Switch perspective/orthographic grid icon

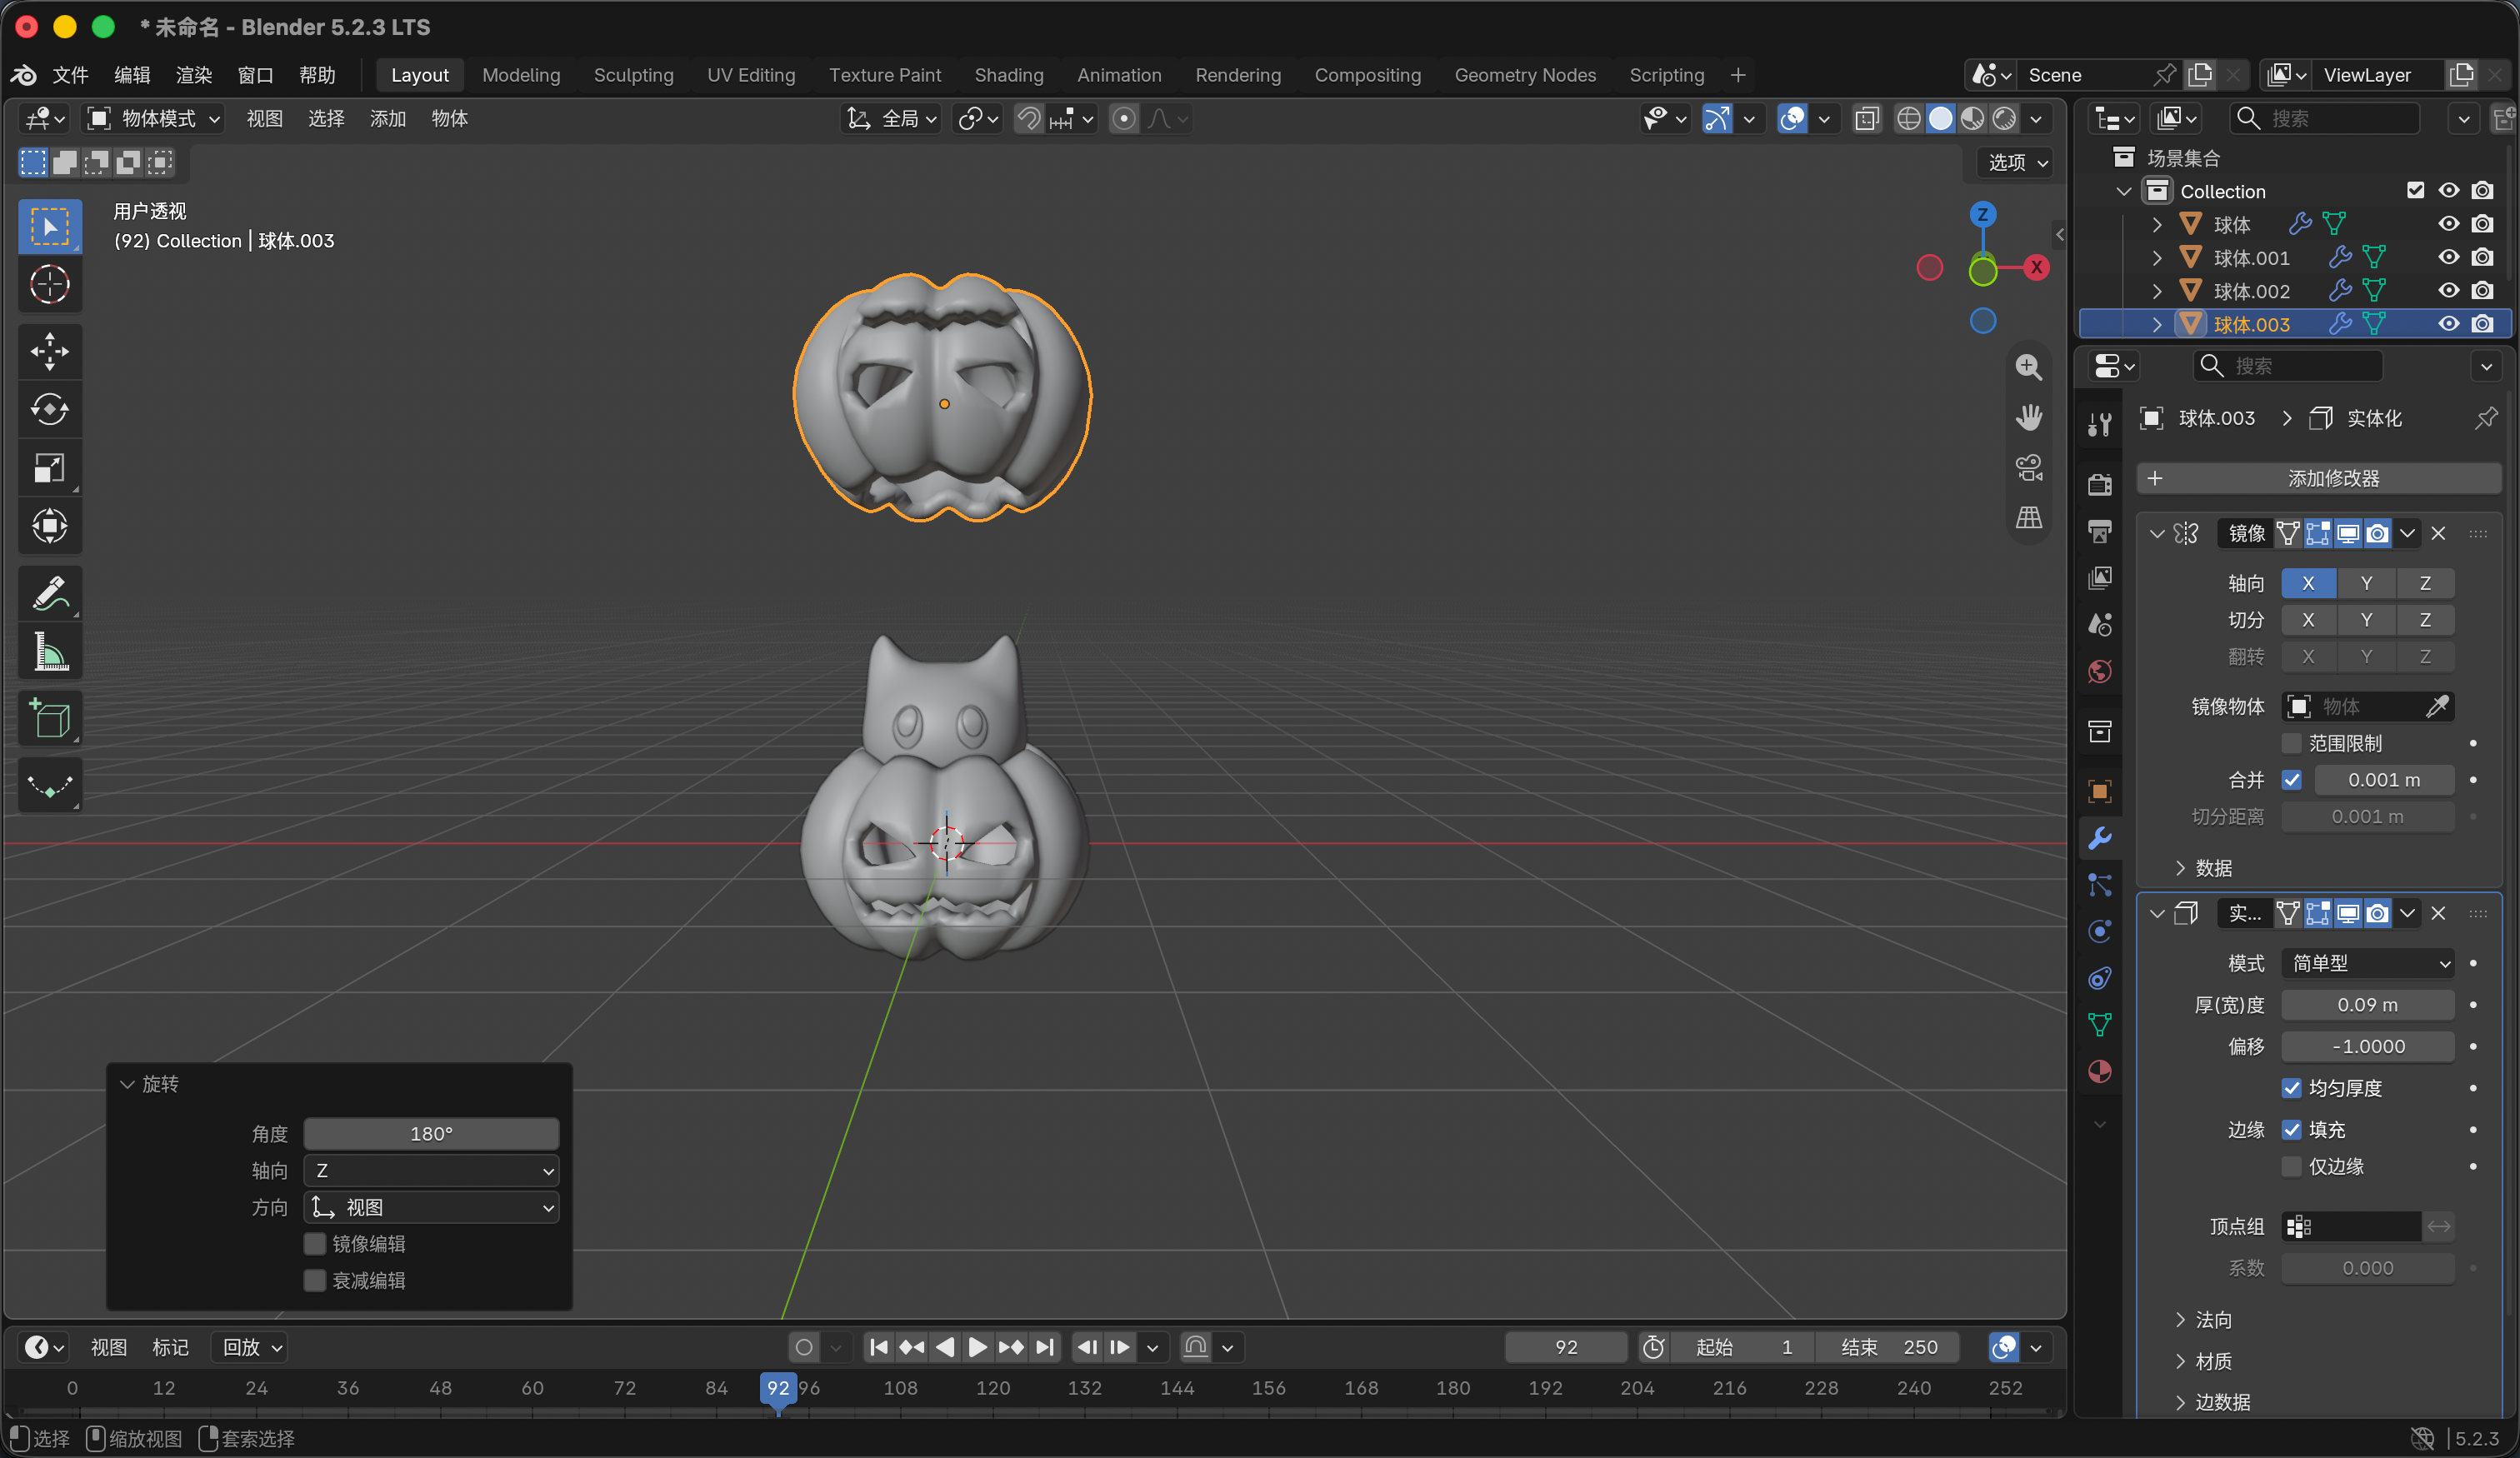point(2028,517)
